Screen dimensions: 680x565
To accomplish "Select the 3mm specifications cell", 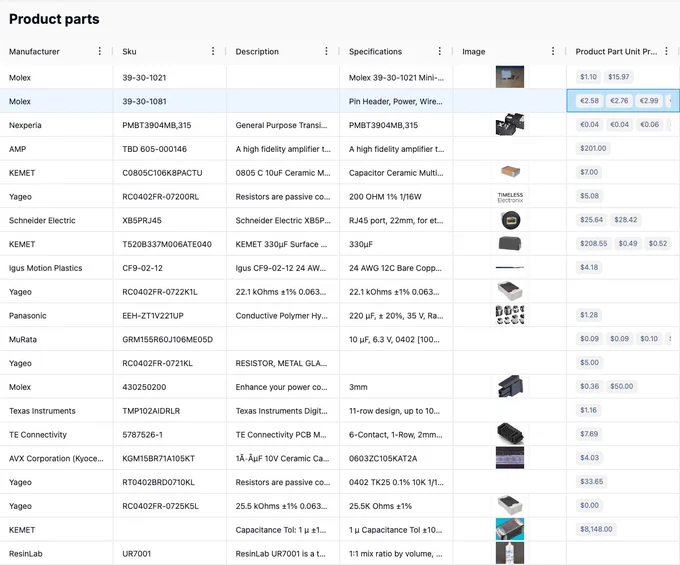I will (396, 387).
